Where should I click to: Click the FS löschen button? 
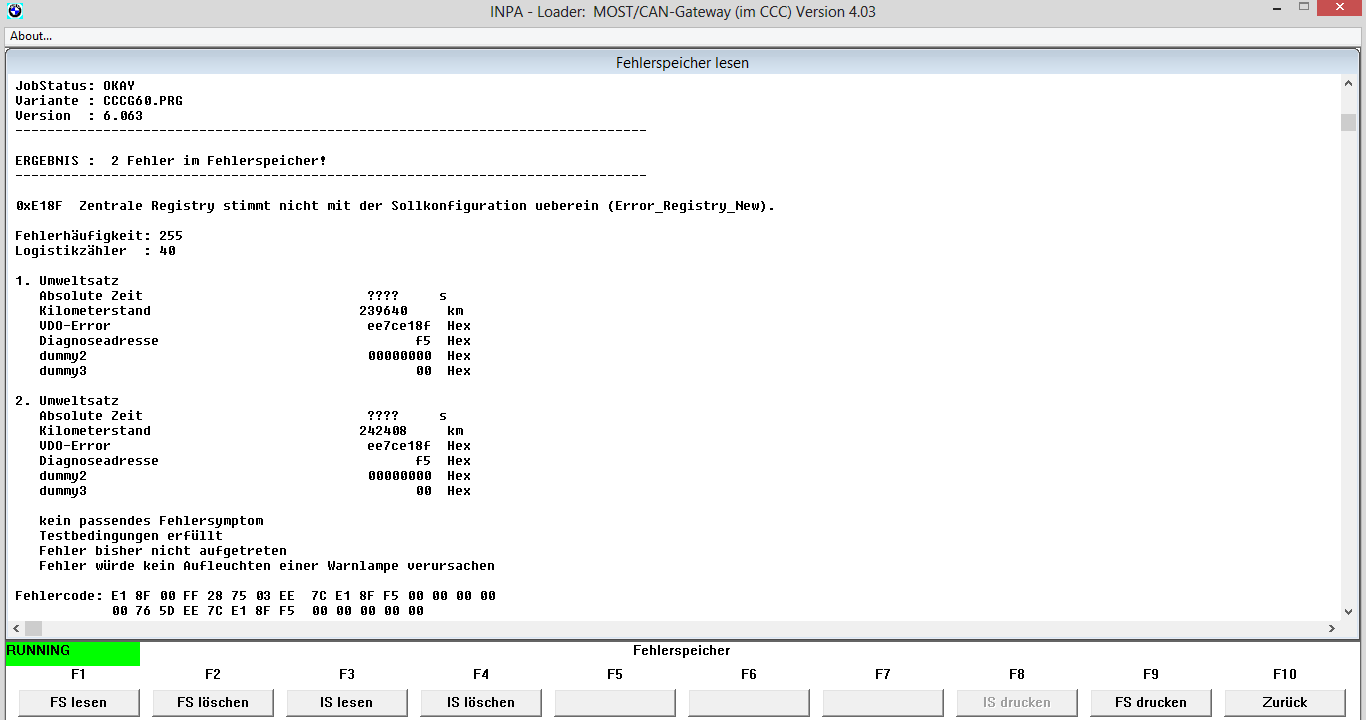[212, 702]
